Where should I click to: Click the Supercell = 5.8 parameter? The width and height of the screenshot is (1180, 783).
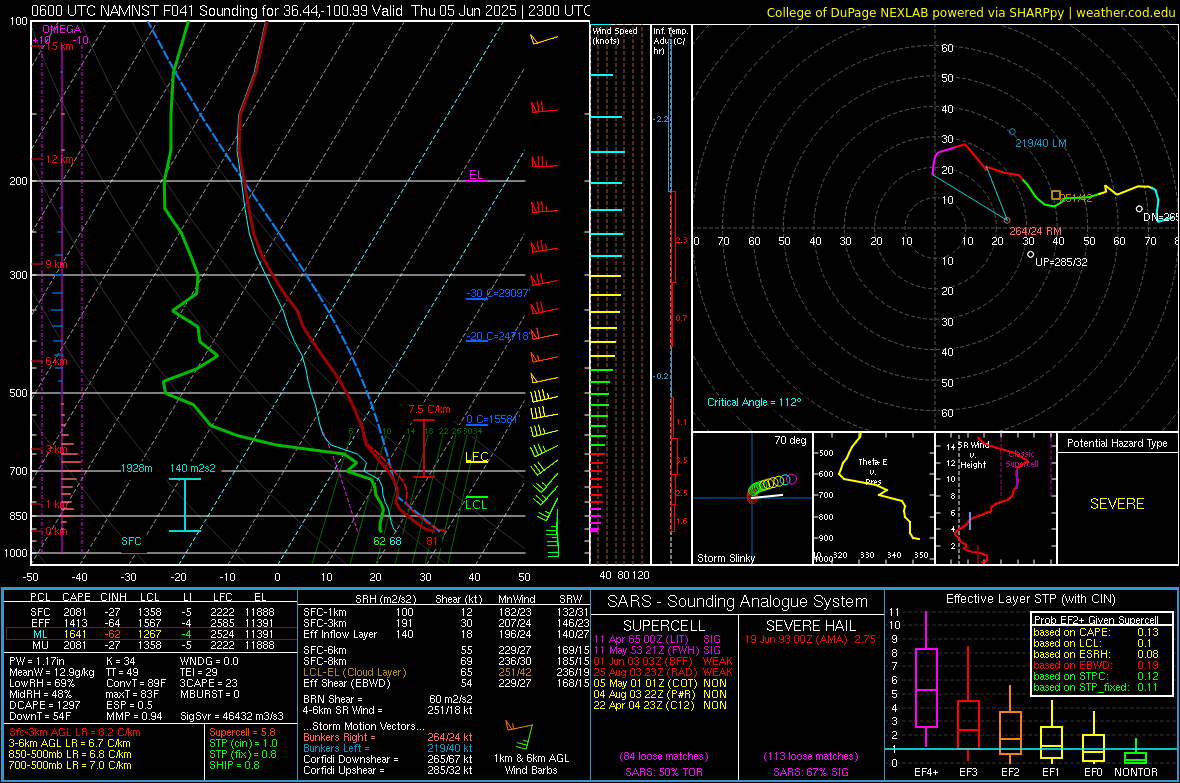[242, 732]
